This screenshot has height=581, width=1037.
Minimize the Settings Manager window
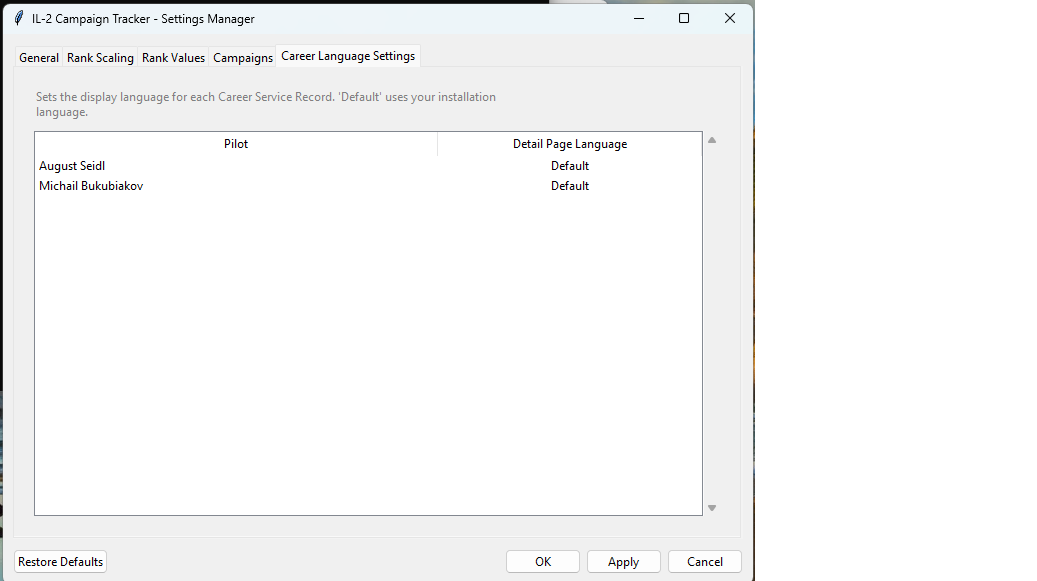pyautogui.click(x=638, y=18)
